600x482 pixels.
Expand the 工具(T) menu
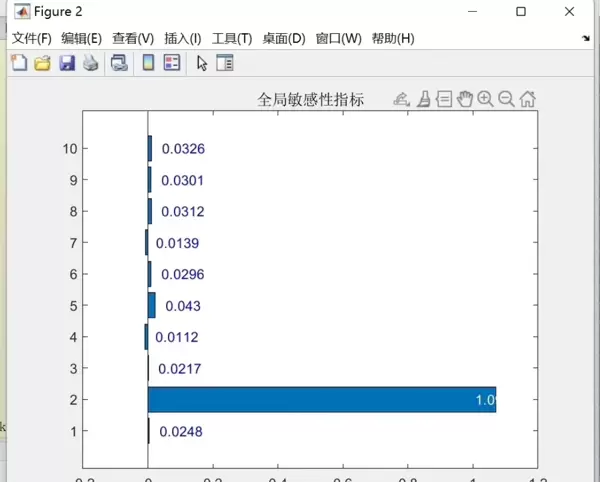232,38
